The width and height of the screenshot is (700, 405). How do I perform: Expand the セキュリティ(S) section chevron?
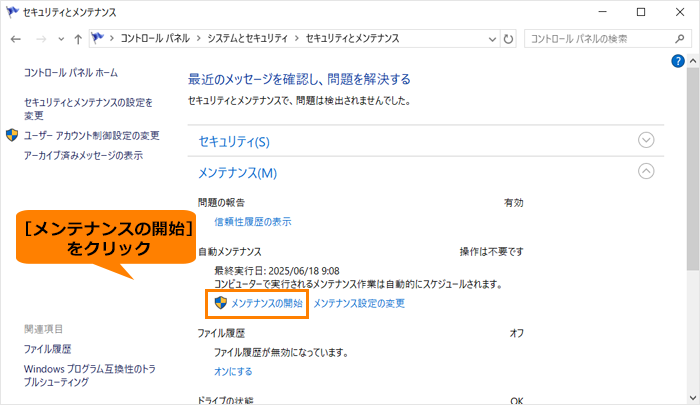pyautogui.click(x=646, y=140)
